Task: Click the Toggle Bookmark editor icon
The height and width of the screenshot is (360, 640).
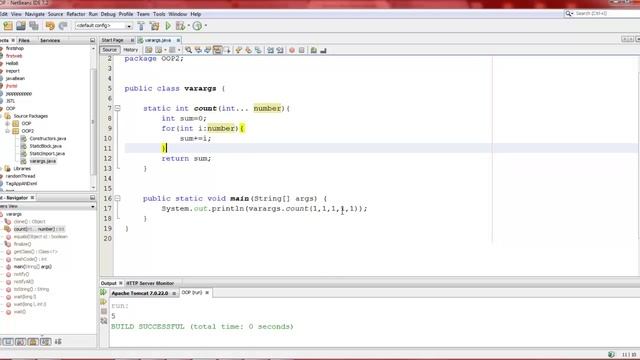Action: (258, 50)
